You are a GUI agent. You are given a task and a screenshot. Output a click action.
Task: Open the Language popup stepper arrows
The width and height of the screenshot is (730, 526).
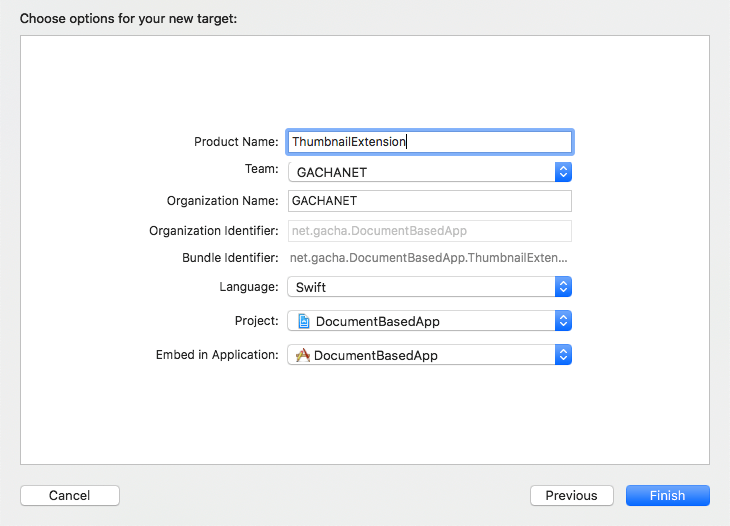(563, 287)
